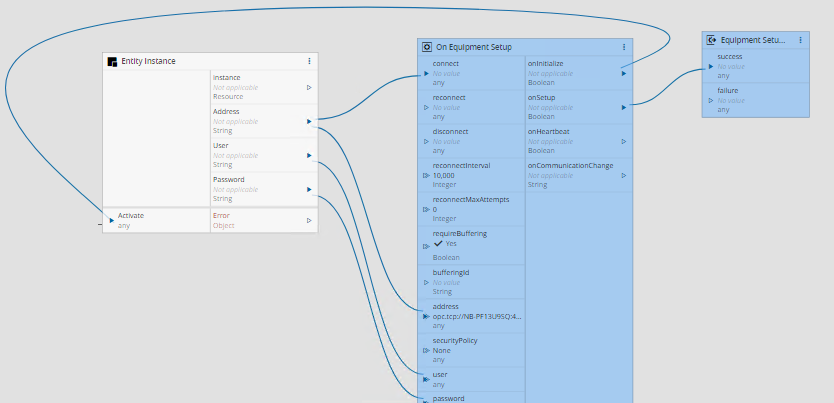Select the onHeartbeat output port arrow

(x=624, y=141)
